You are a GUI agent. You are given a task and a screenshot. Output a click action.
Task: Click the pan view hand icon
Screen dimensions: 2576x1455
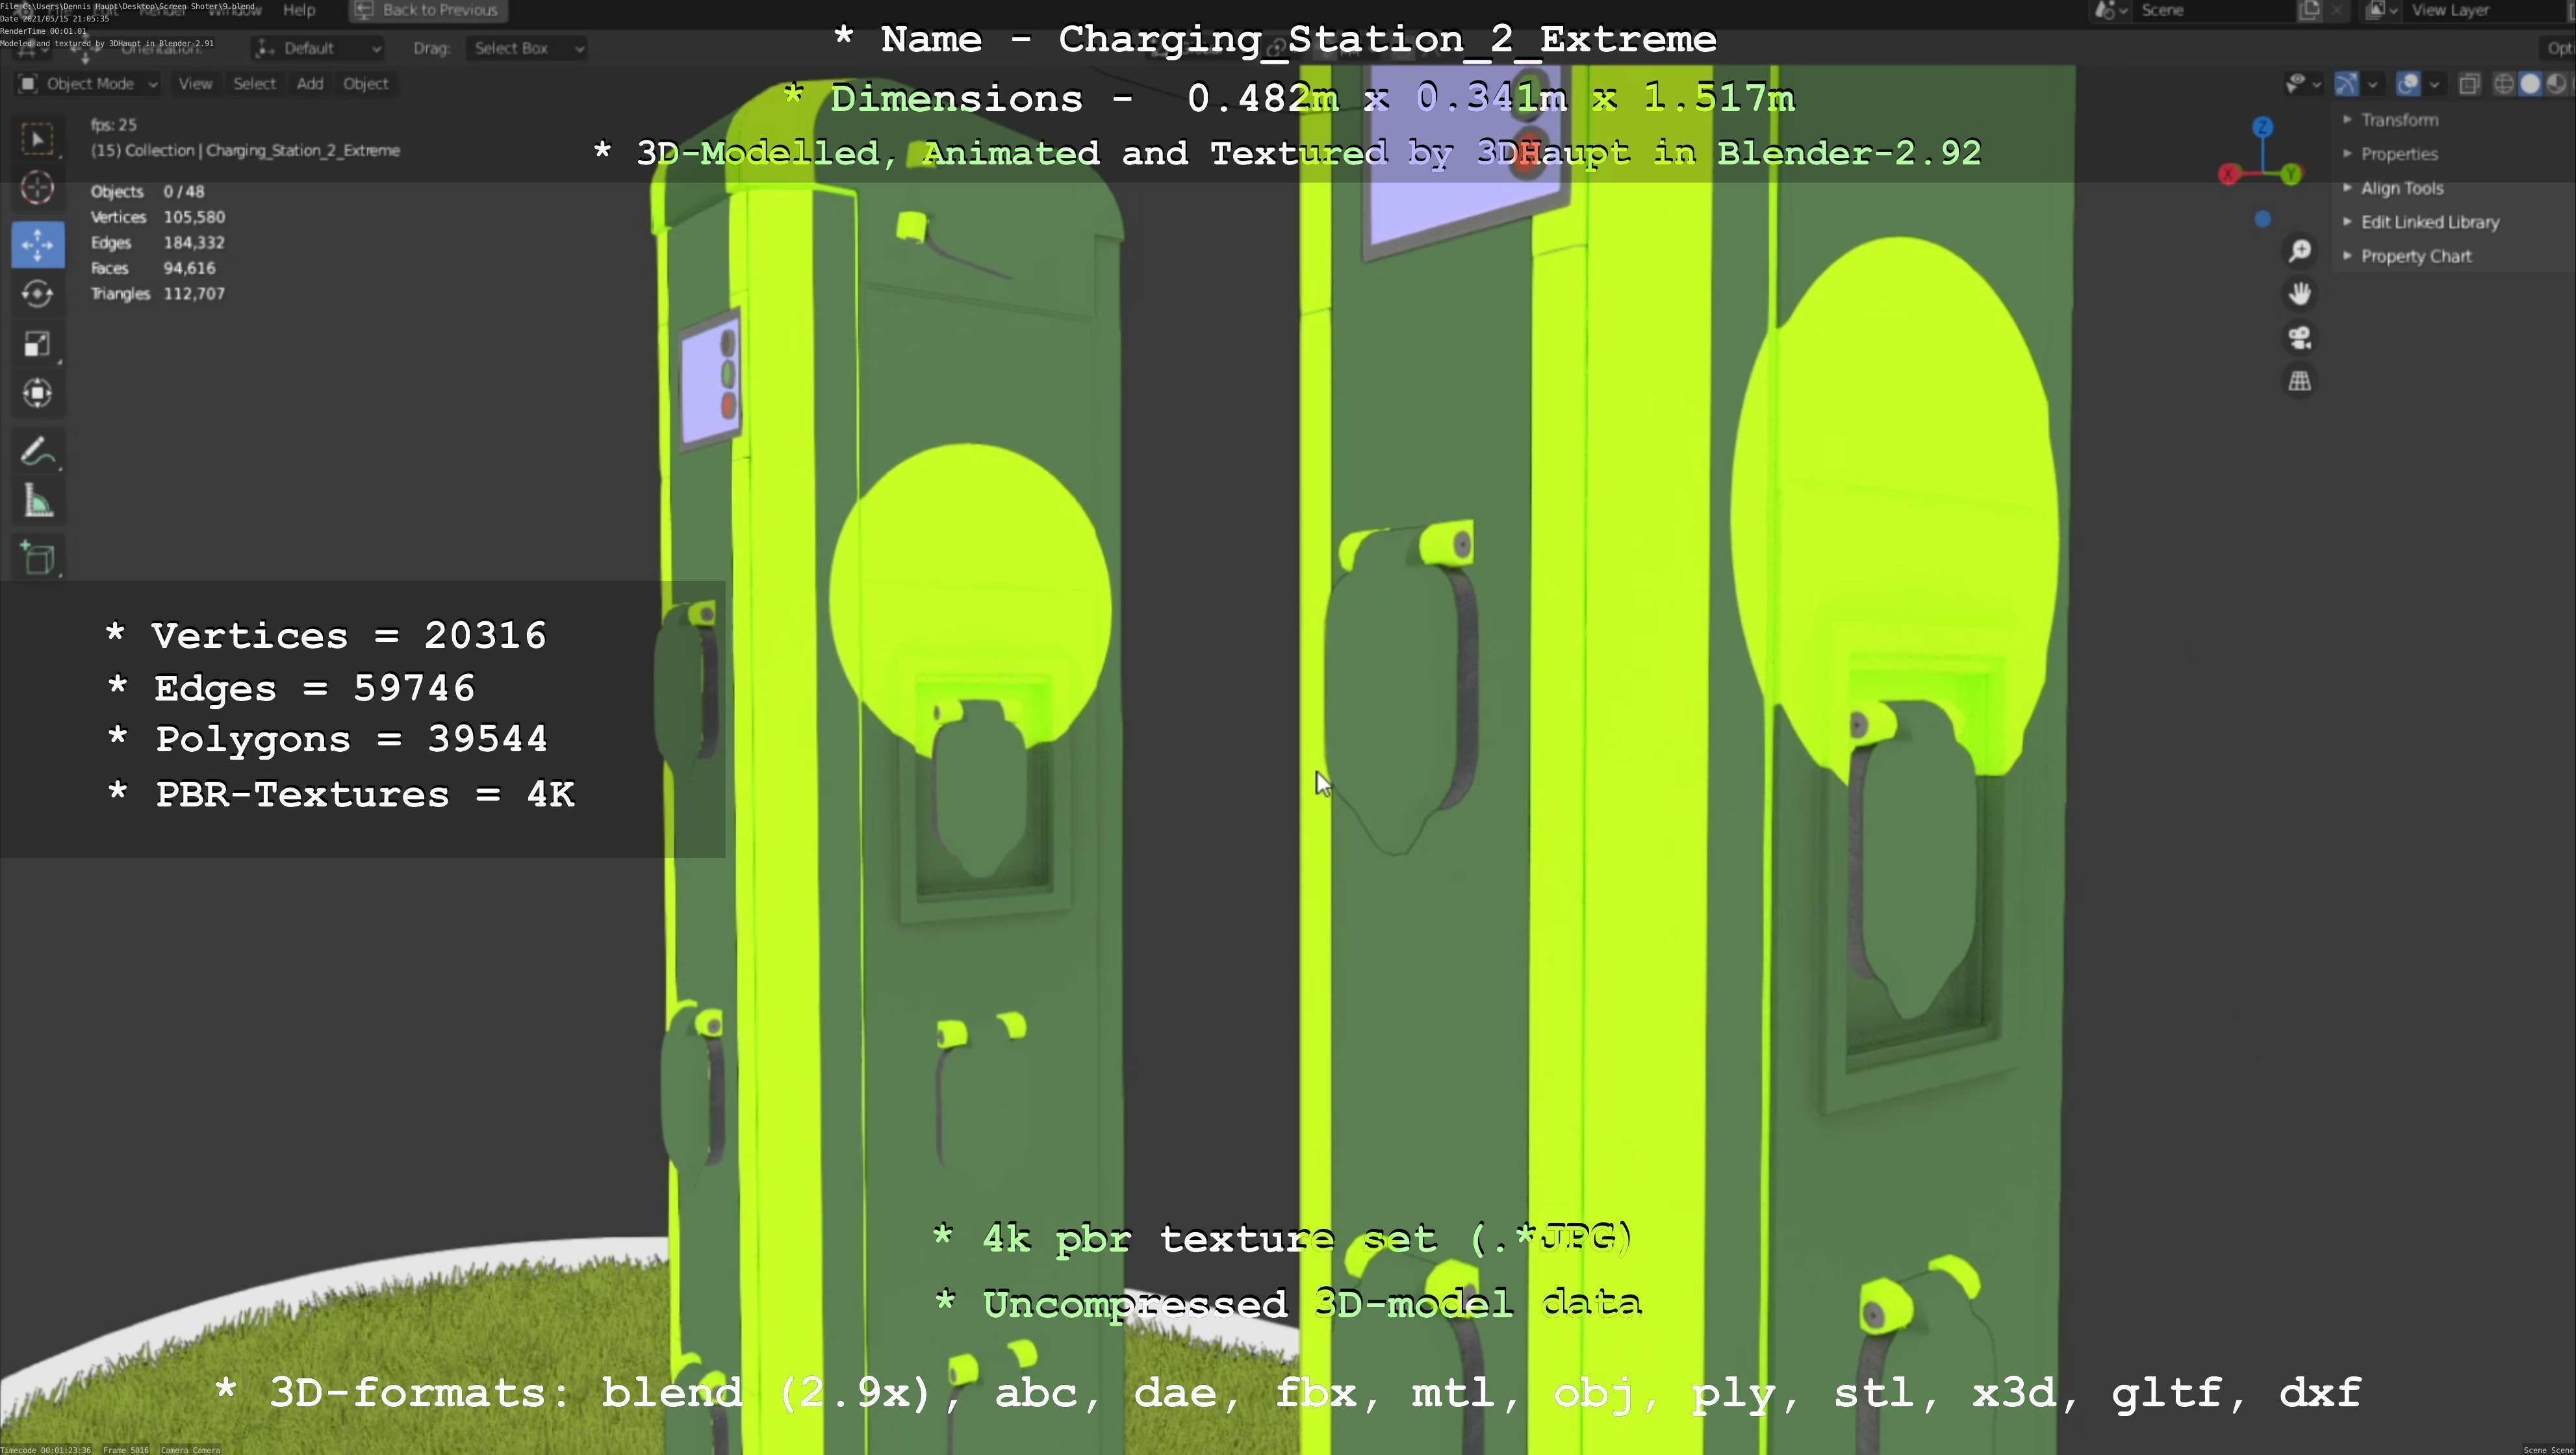(x=2300, y=294)
